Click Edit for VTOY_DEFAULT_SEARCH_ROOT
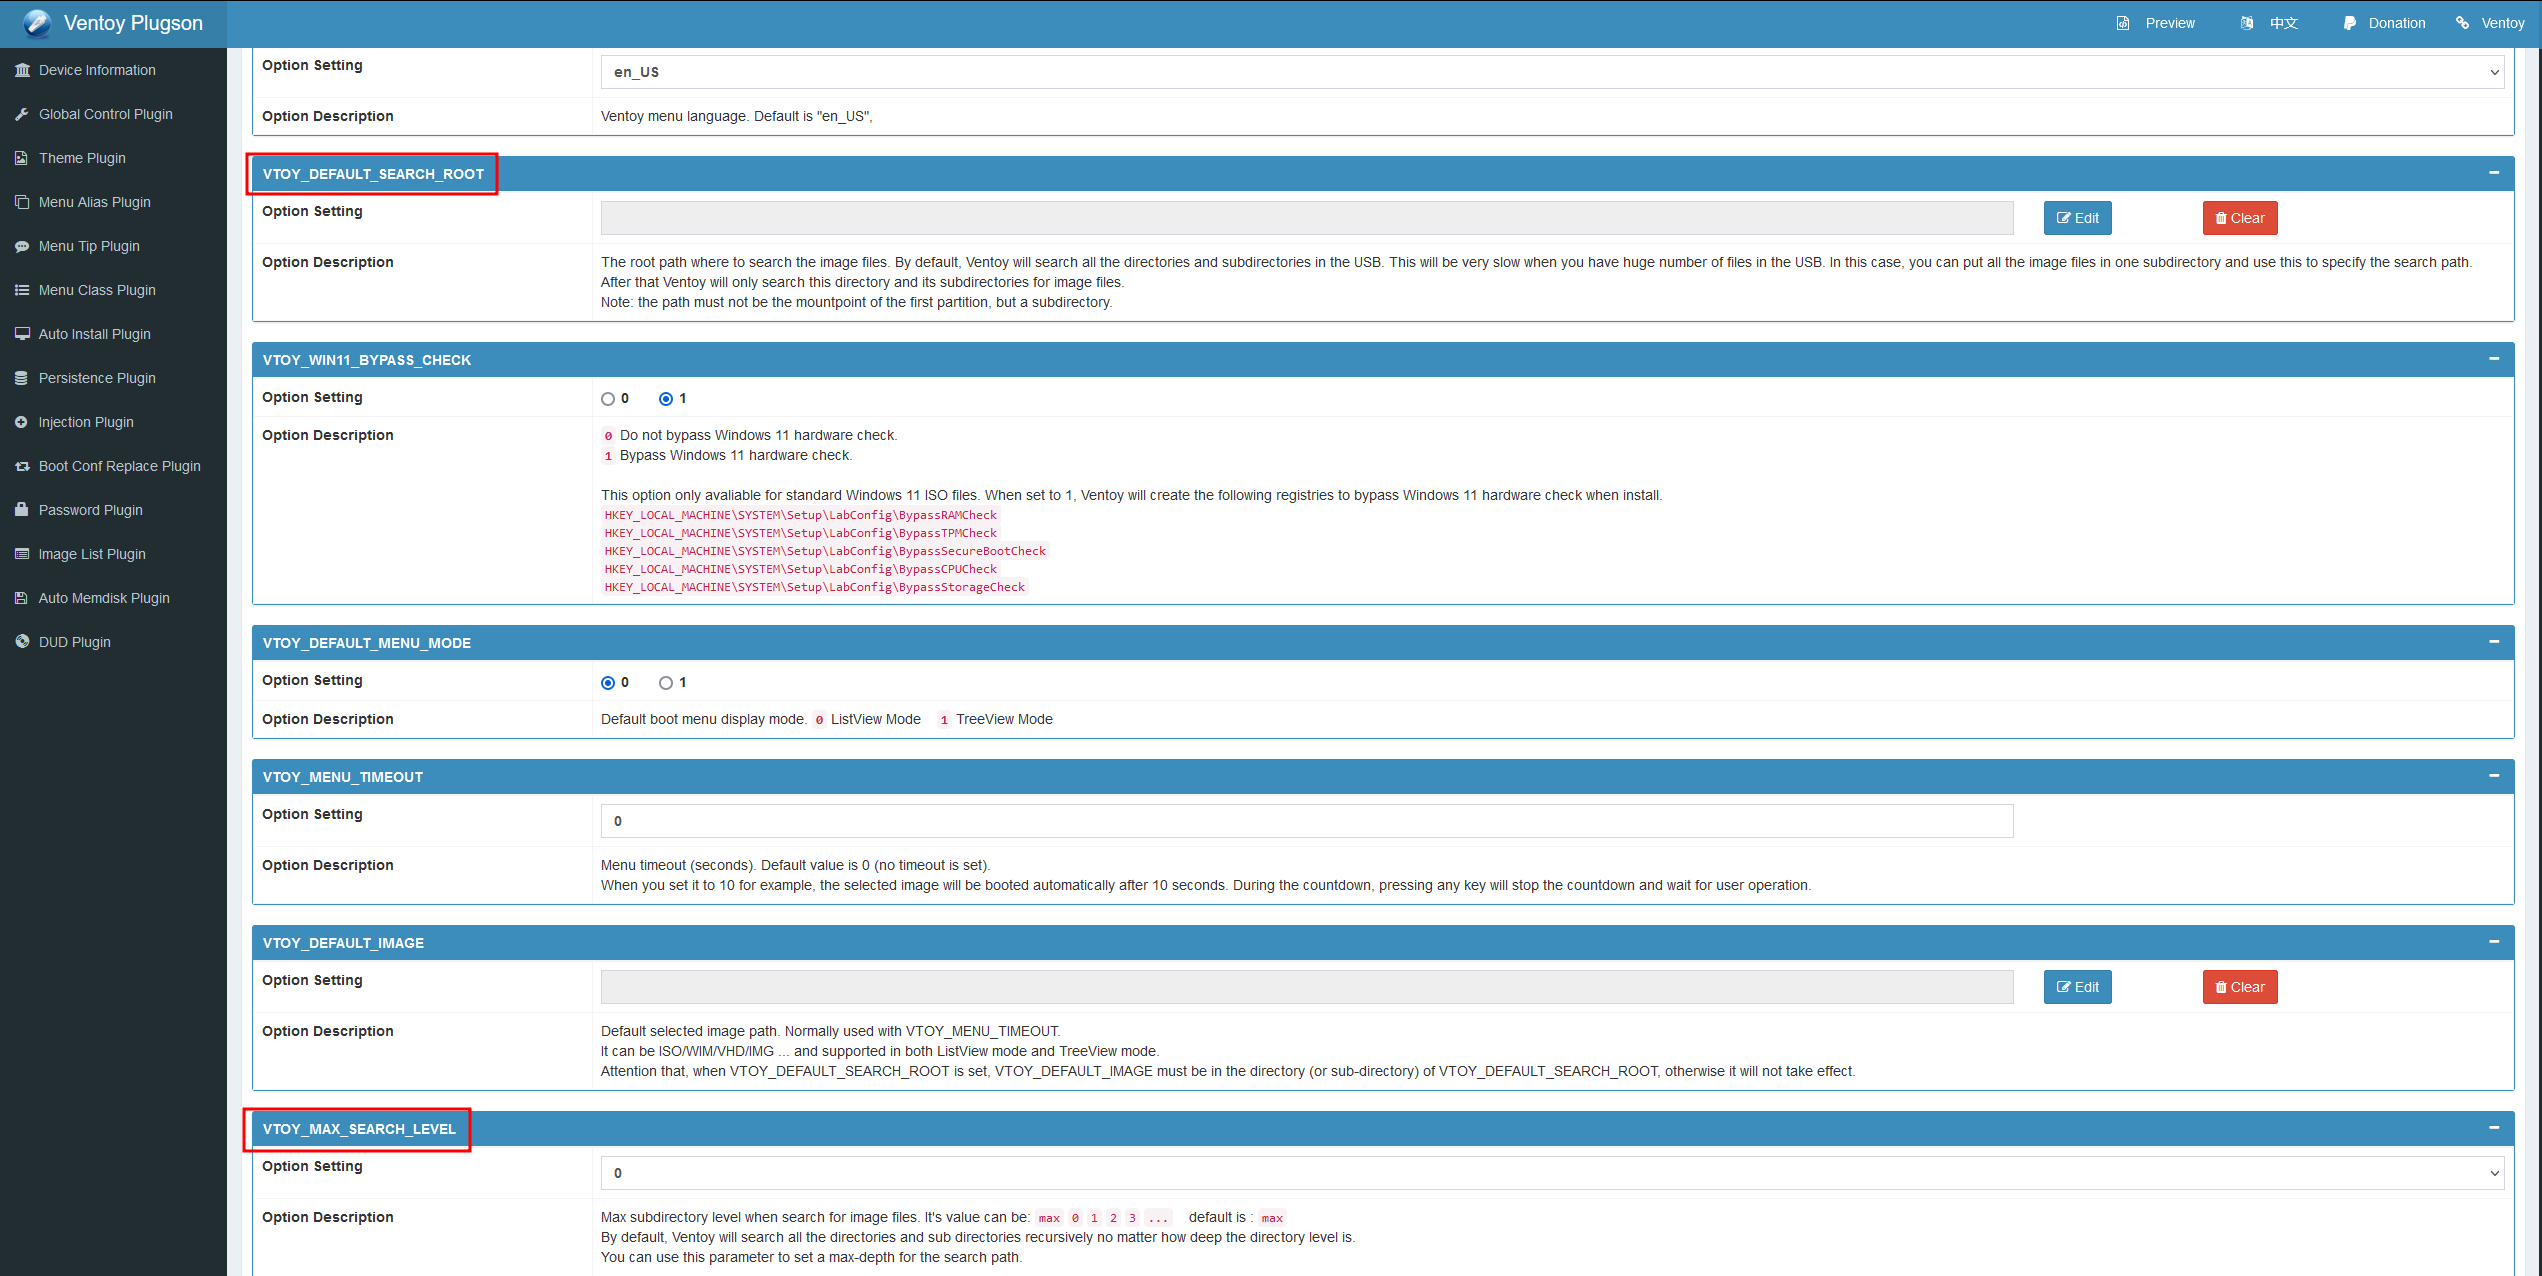 click(x=2077, y=218)
